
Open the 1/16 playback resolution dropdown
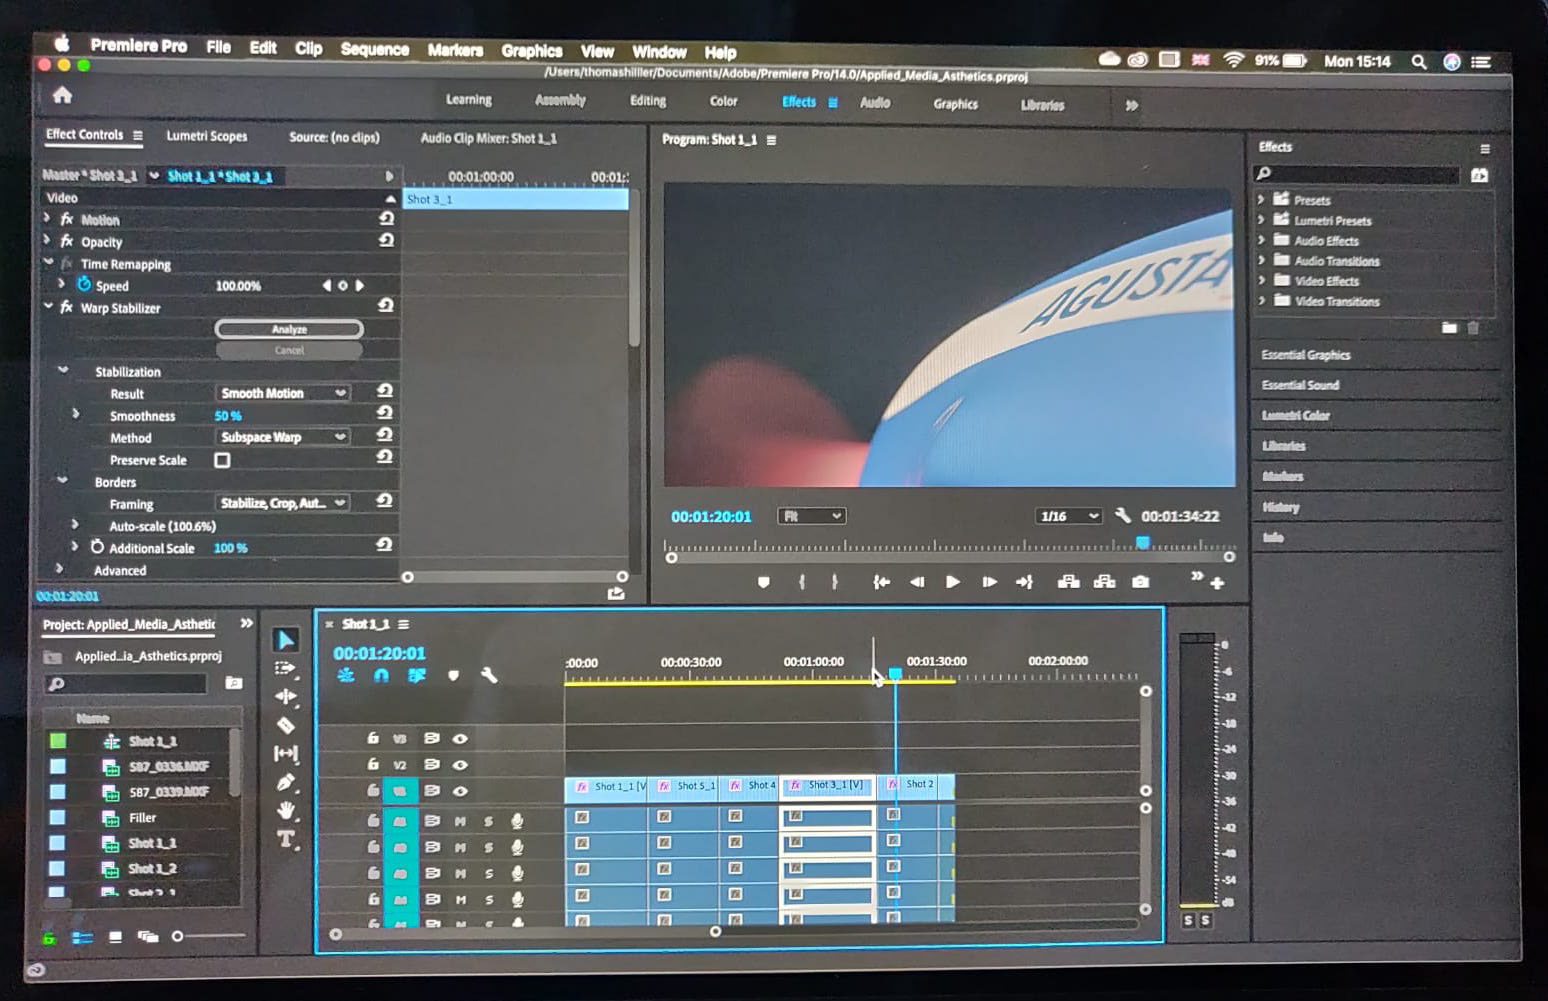1069,516
